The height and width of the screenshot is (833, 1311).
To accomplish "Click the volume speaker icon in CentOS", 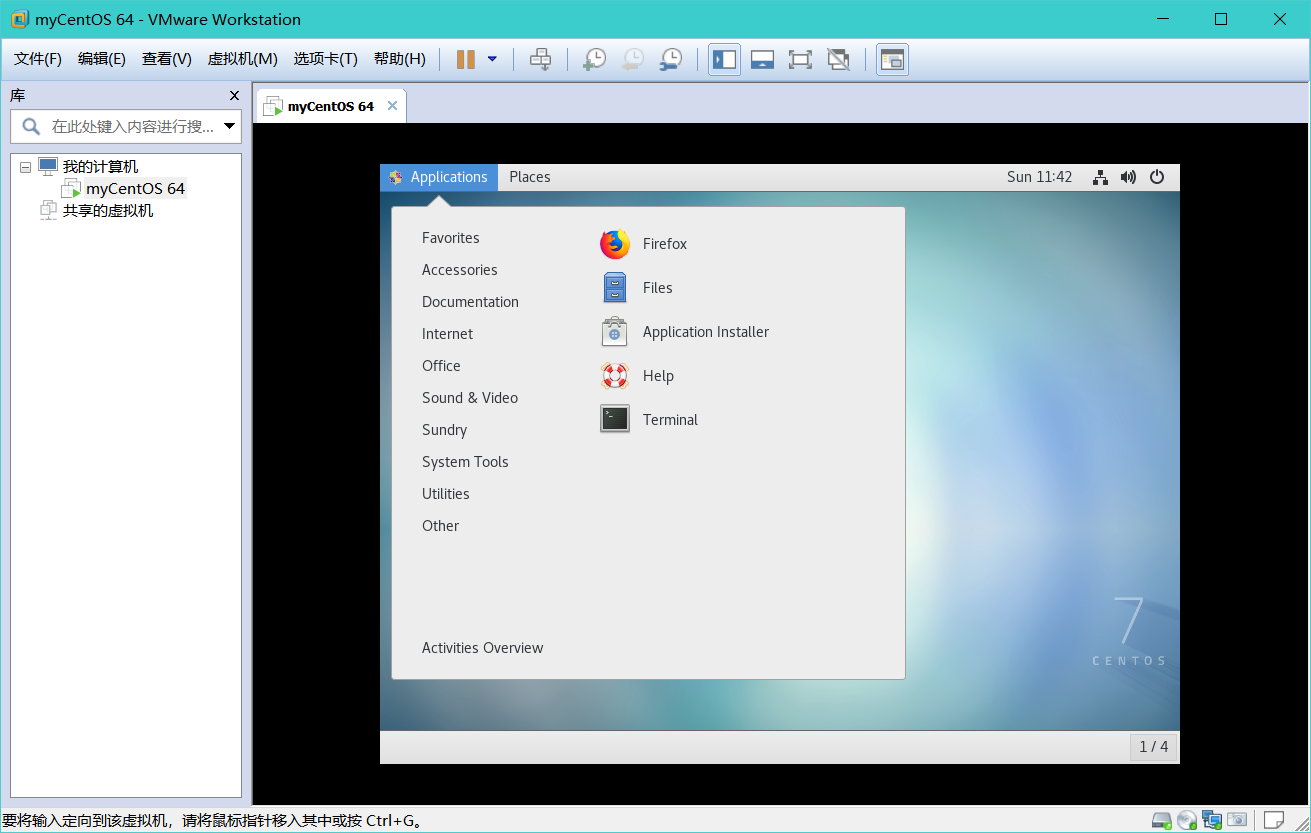I will click(x=1128, y=177).
